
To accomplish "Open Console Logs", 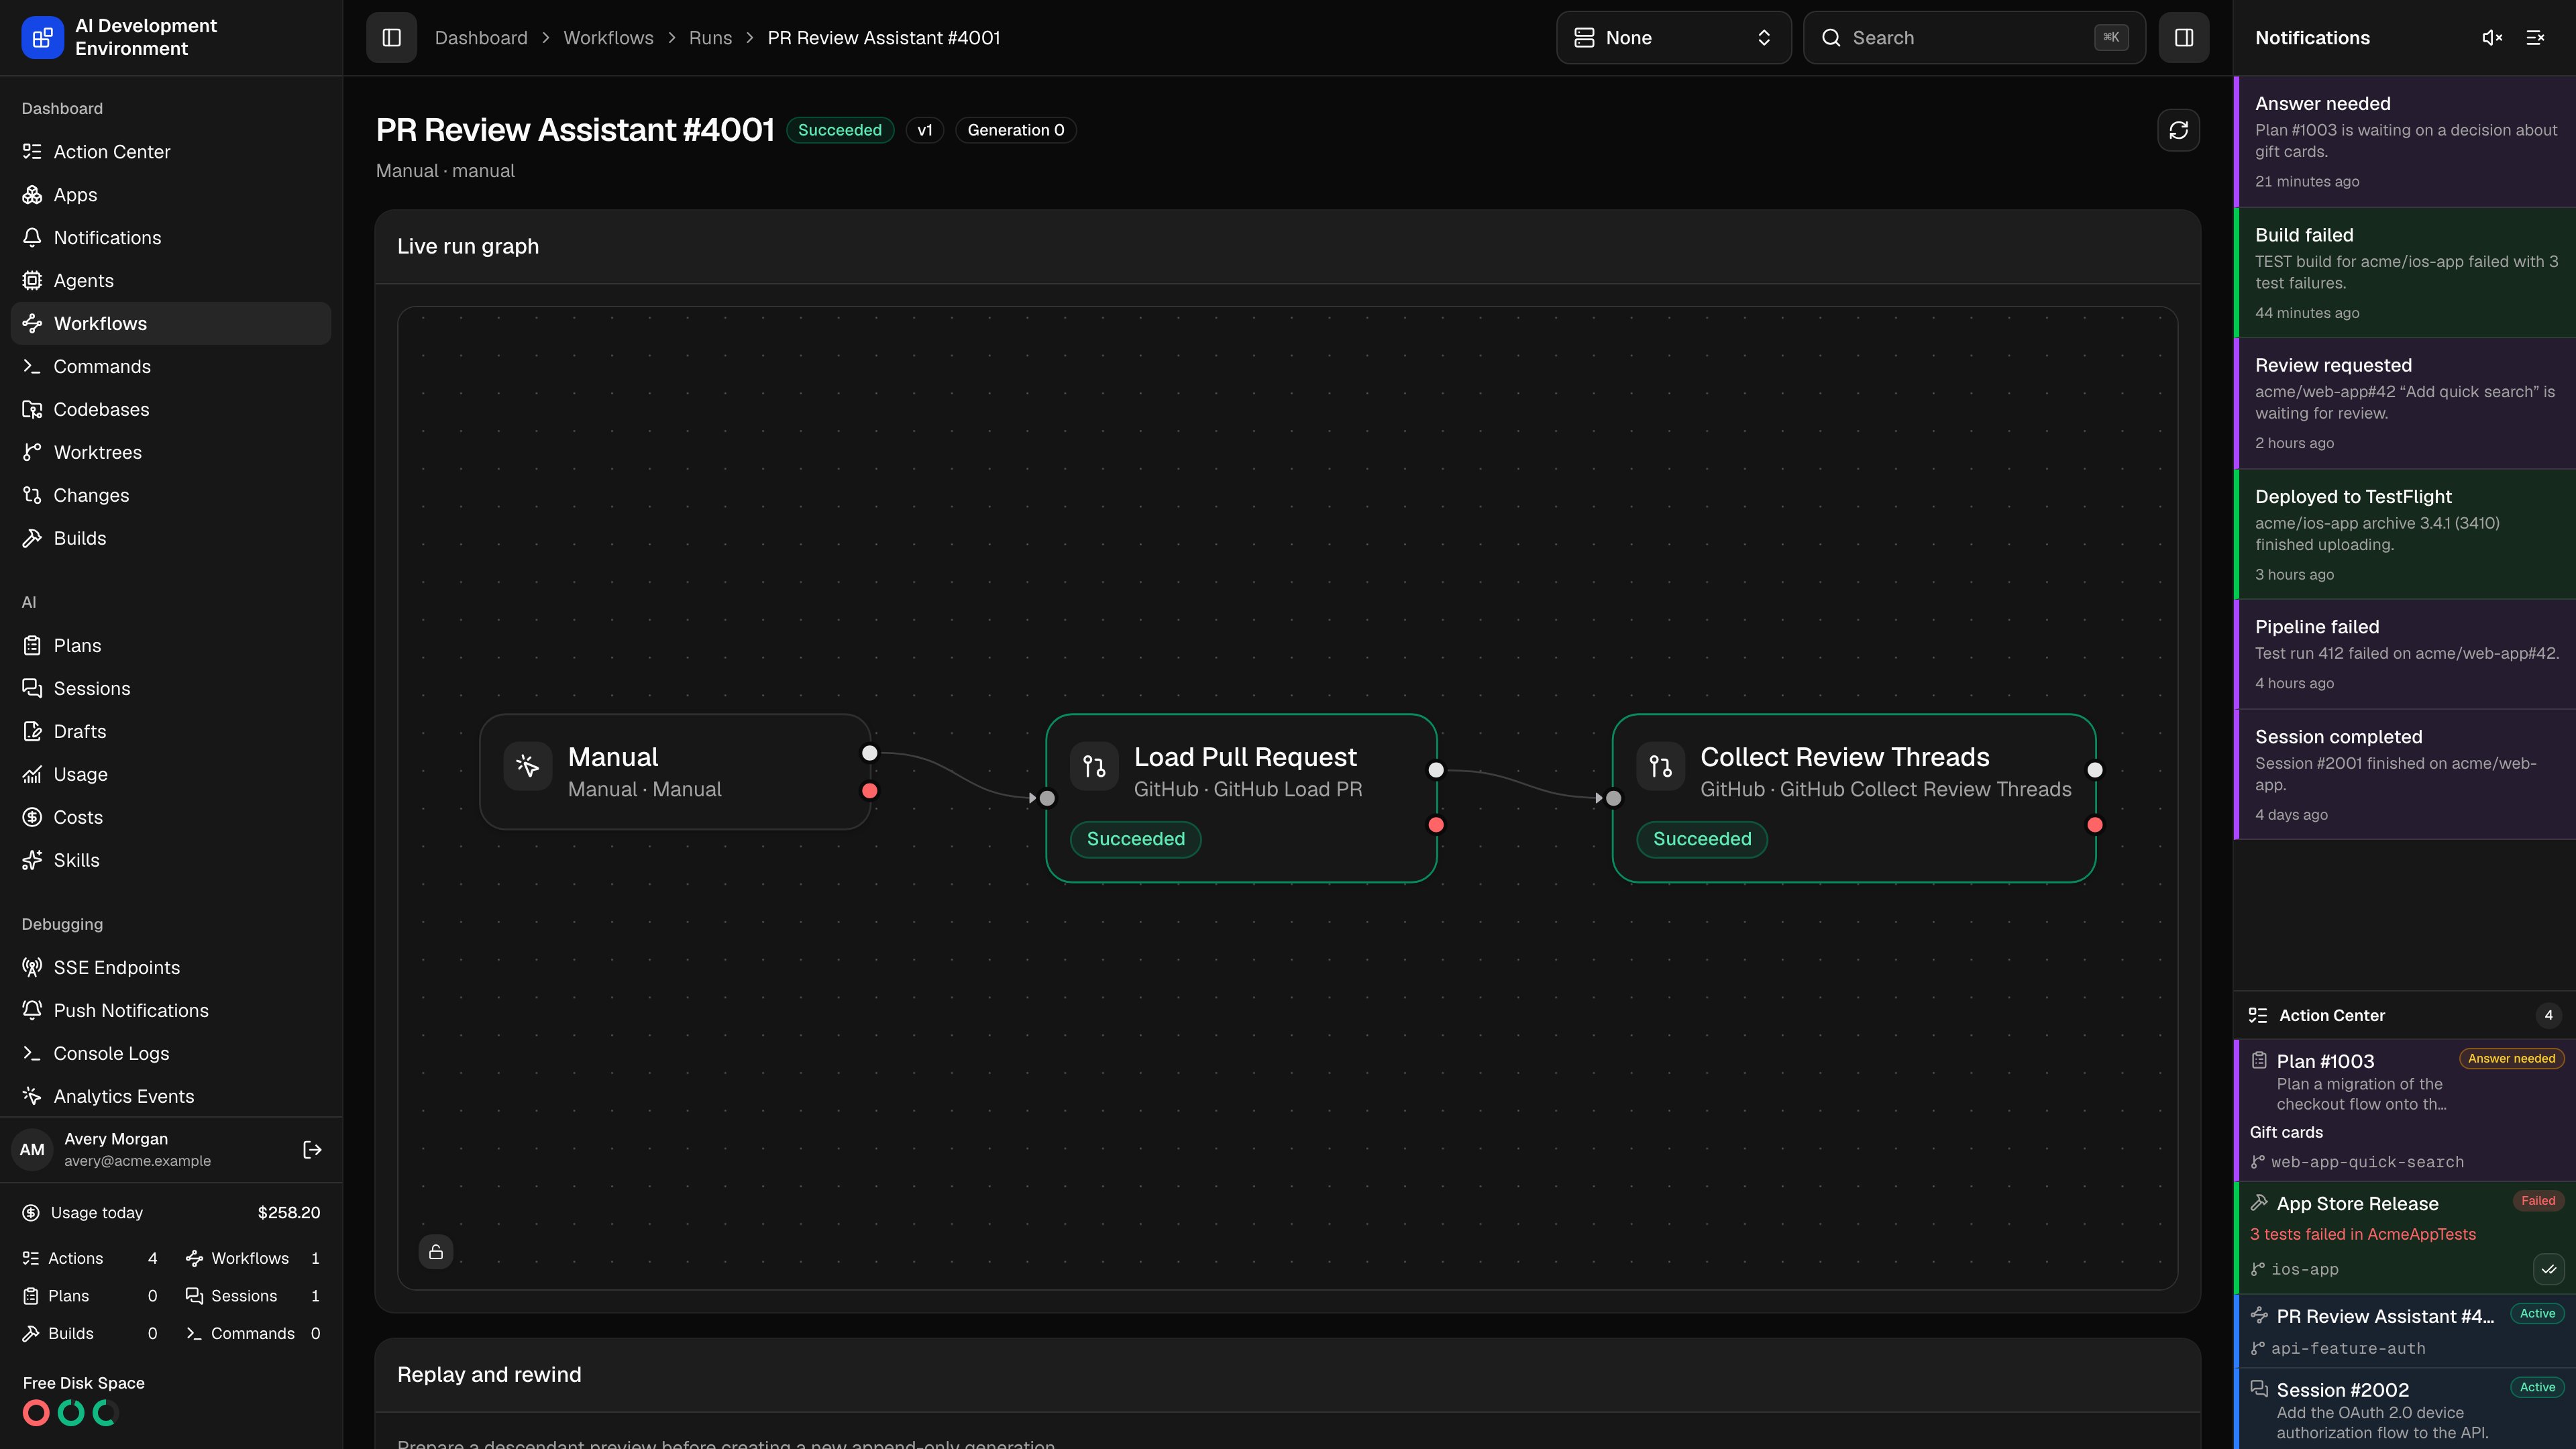I will point(171,1054).
